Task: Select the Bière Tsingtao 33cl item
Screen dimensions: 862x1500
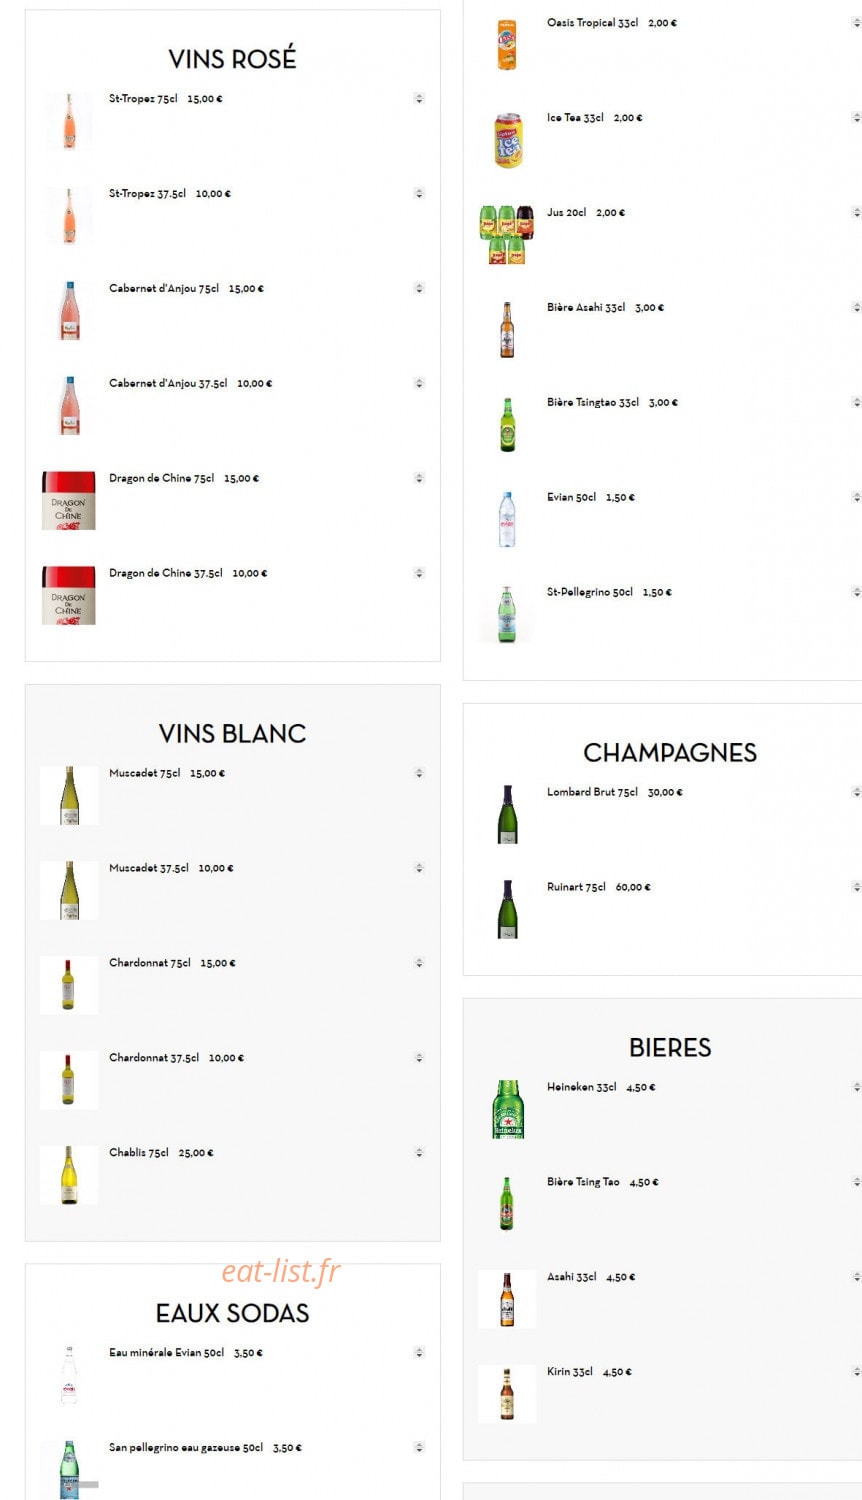Action: 612,402
